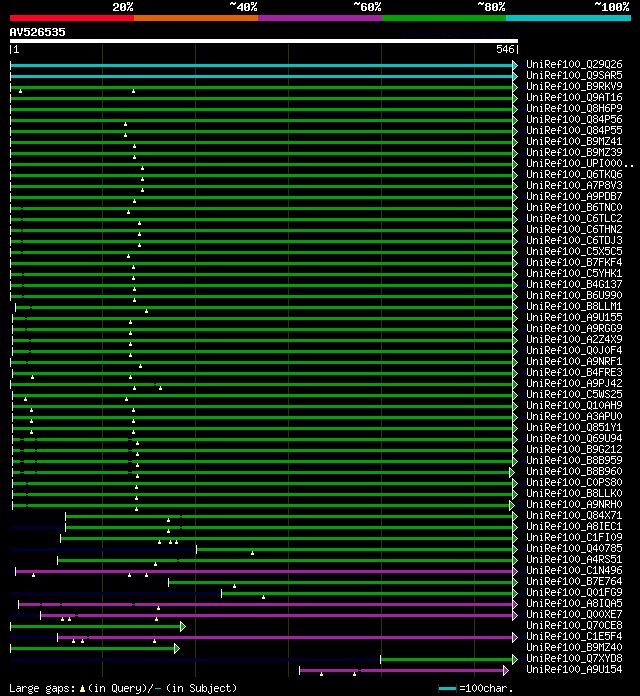Click the UniRef100_C6TLC2 label
640x696 pixels.
click(574, 218)
